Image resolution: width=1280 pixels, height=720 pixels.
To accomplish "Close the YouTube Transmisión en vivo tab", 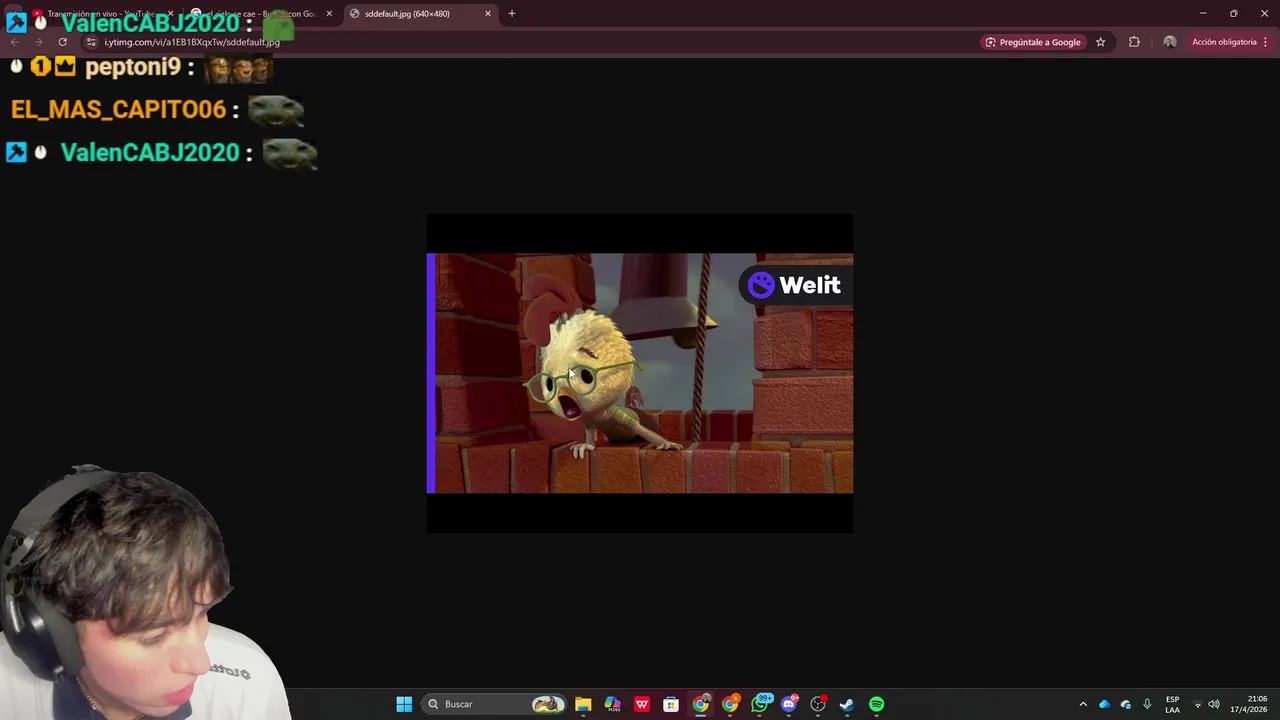I will pyautogui.click(x=170, y=14).
